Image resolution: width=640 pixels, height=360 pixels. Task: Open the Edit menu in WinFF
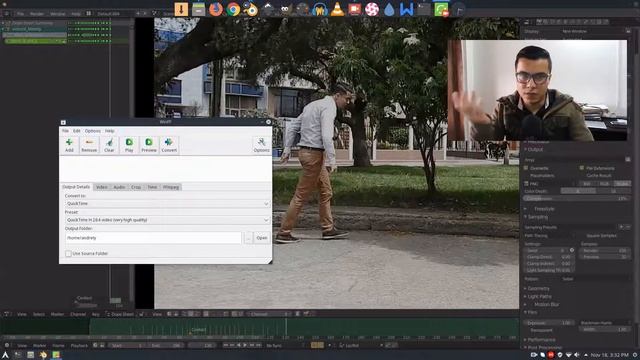point(77,131)
